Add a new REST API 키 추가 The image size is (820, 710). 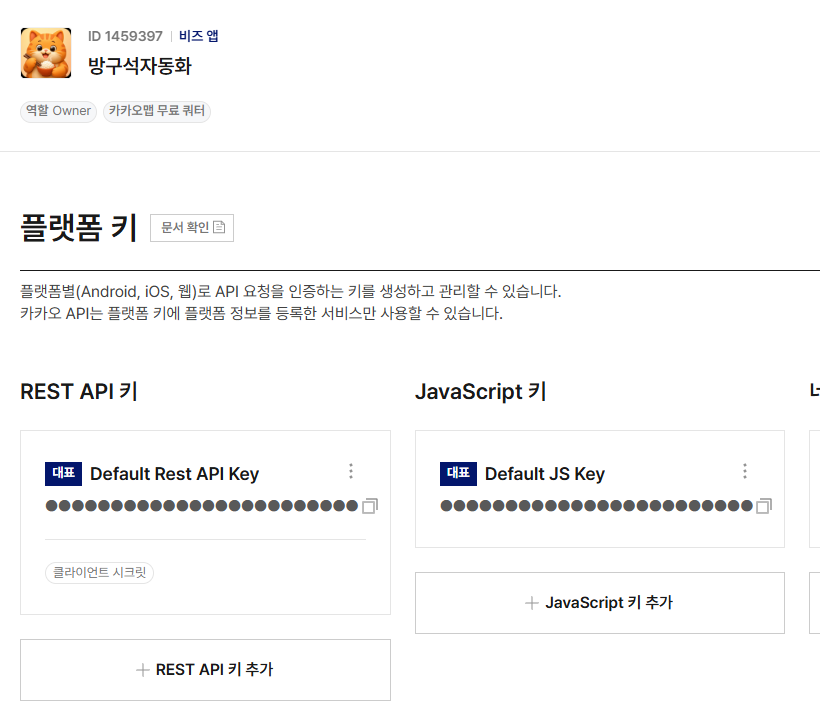(x=206, y=670)
